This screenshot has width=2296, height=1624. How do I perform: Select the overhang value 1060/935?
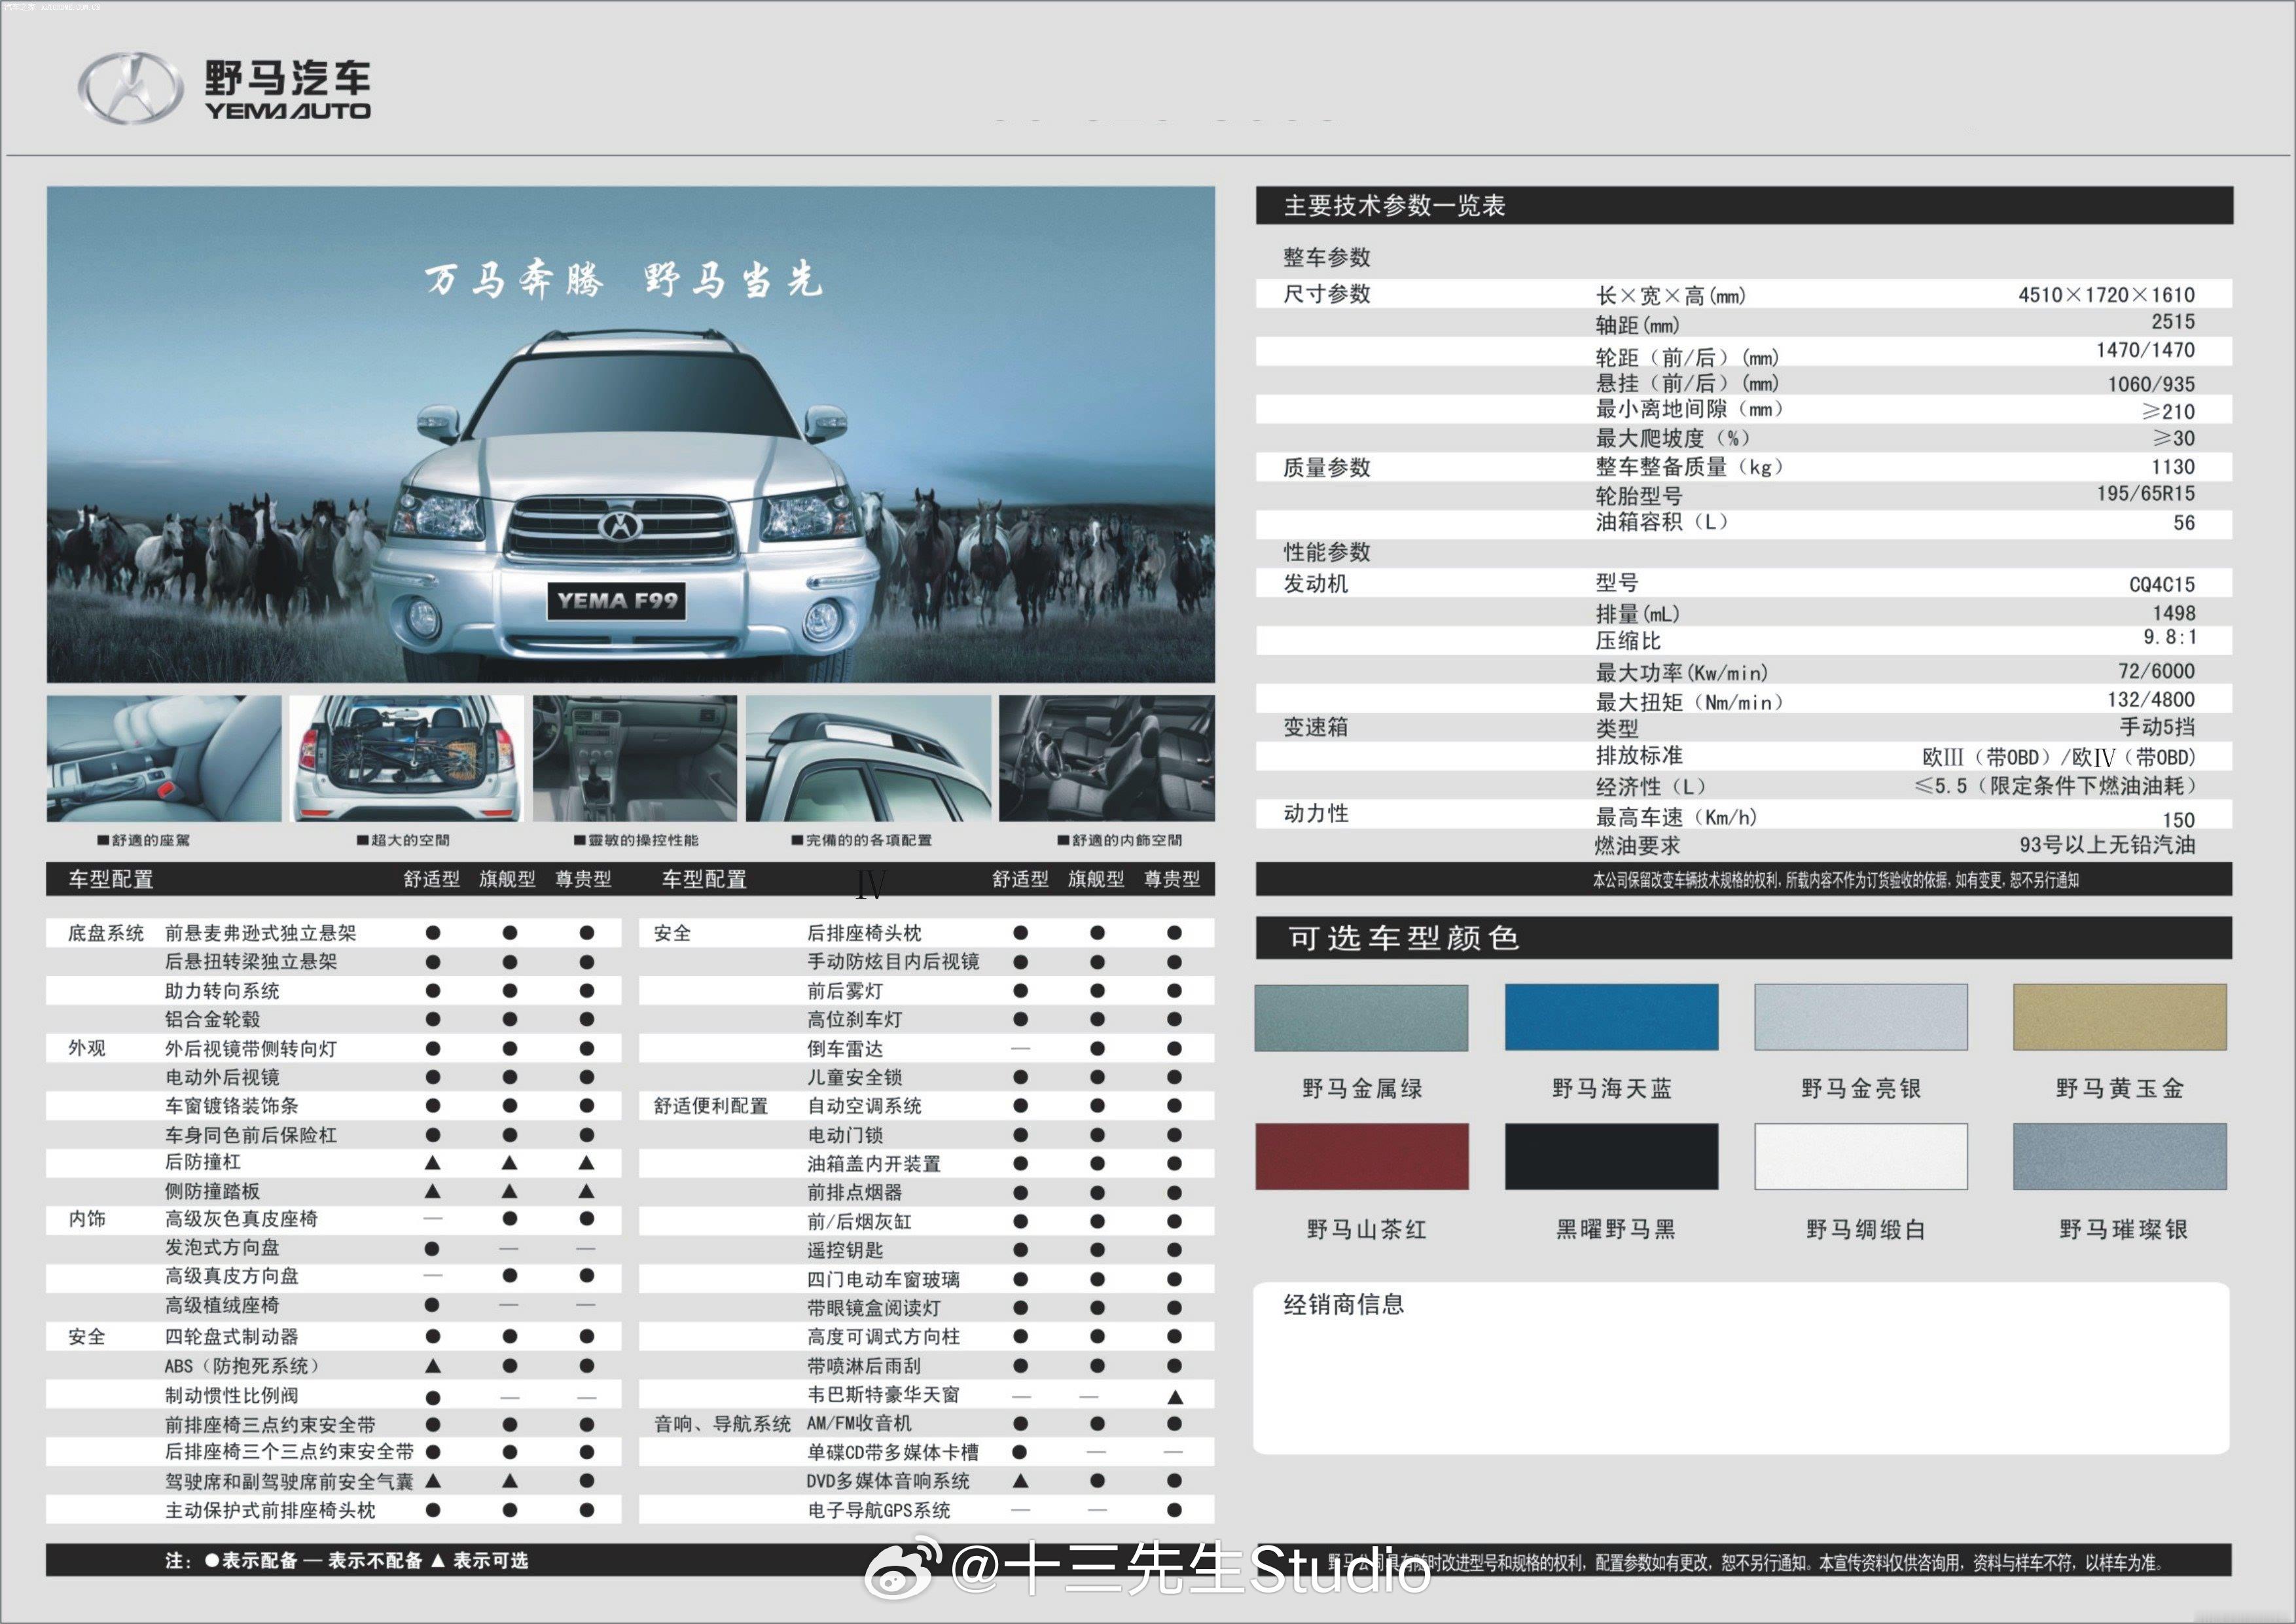2151,384
